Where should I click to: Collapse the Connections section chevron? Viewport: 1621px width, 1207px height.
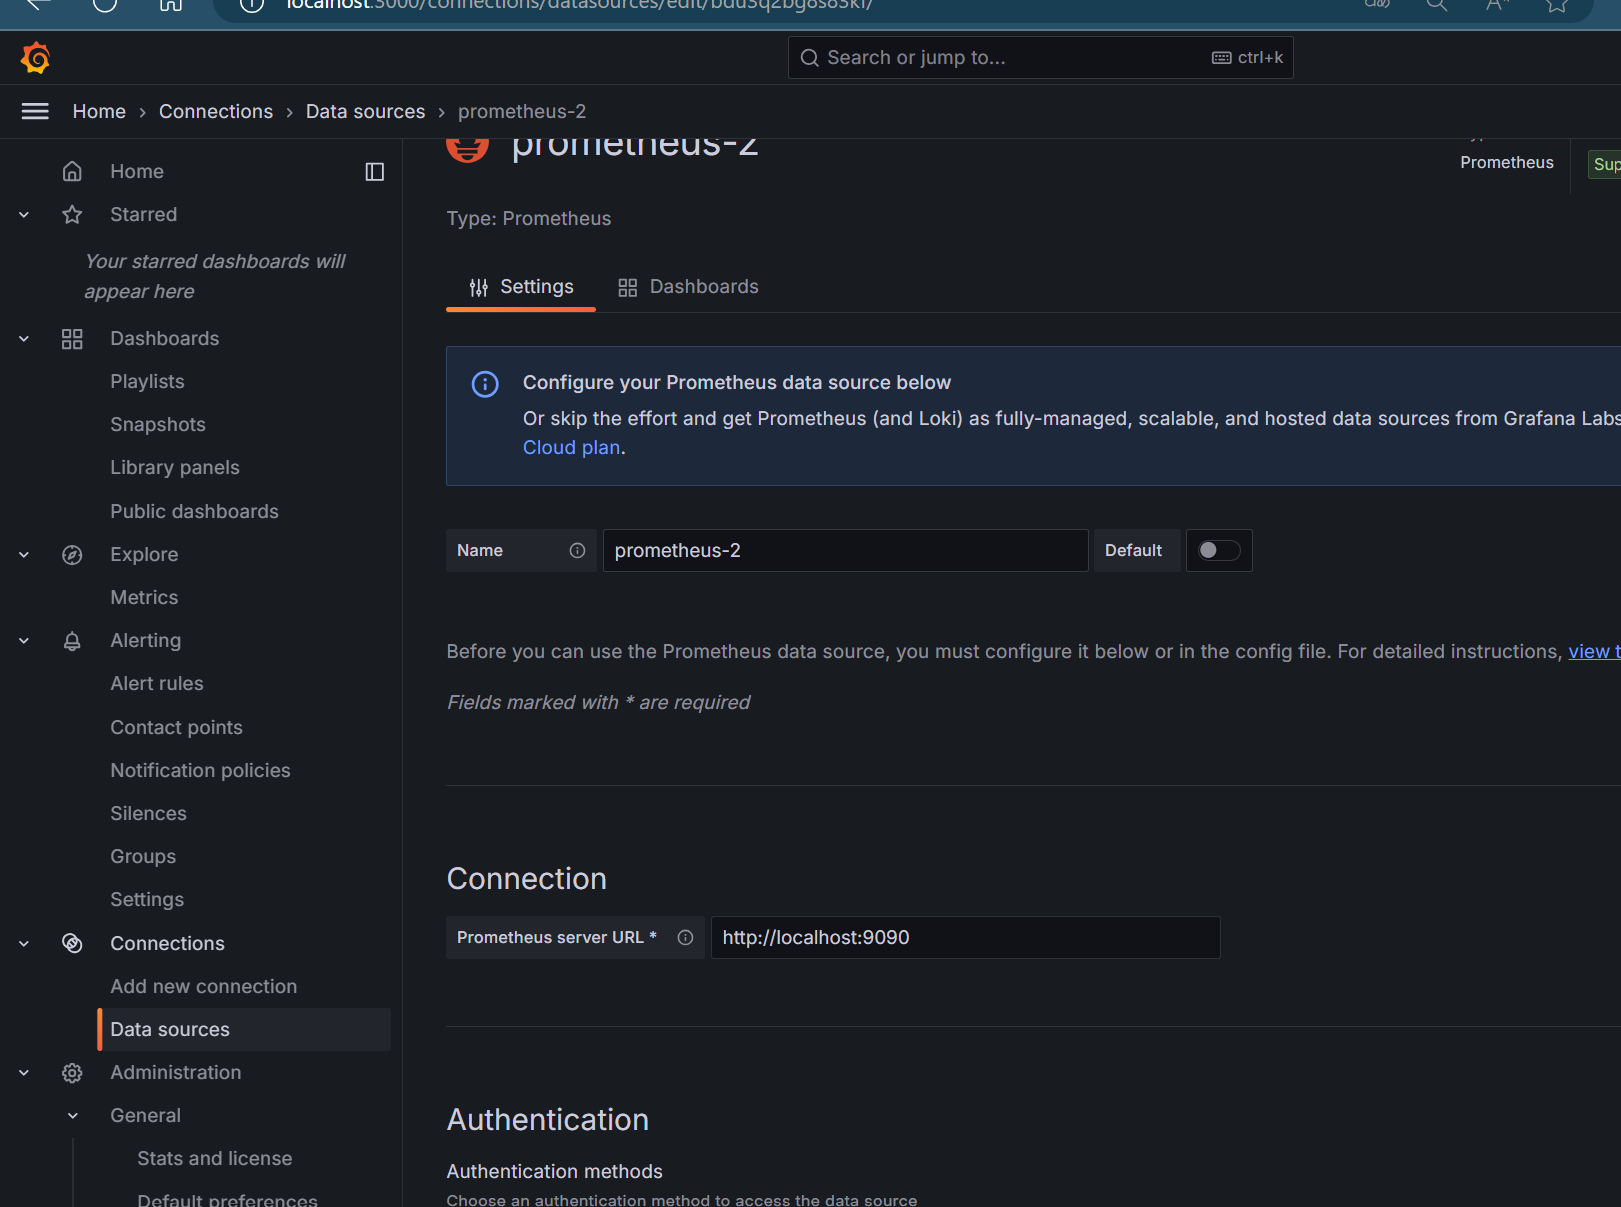[24, 943]
